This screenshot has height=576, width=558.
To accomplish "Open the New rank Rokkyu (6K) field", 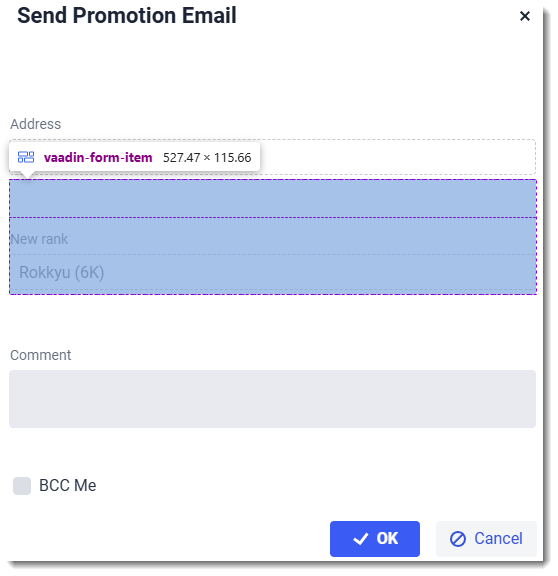I will click(x=273, y=272).
